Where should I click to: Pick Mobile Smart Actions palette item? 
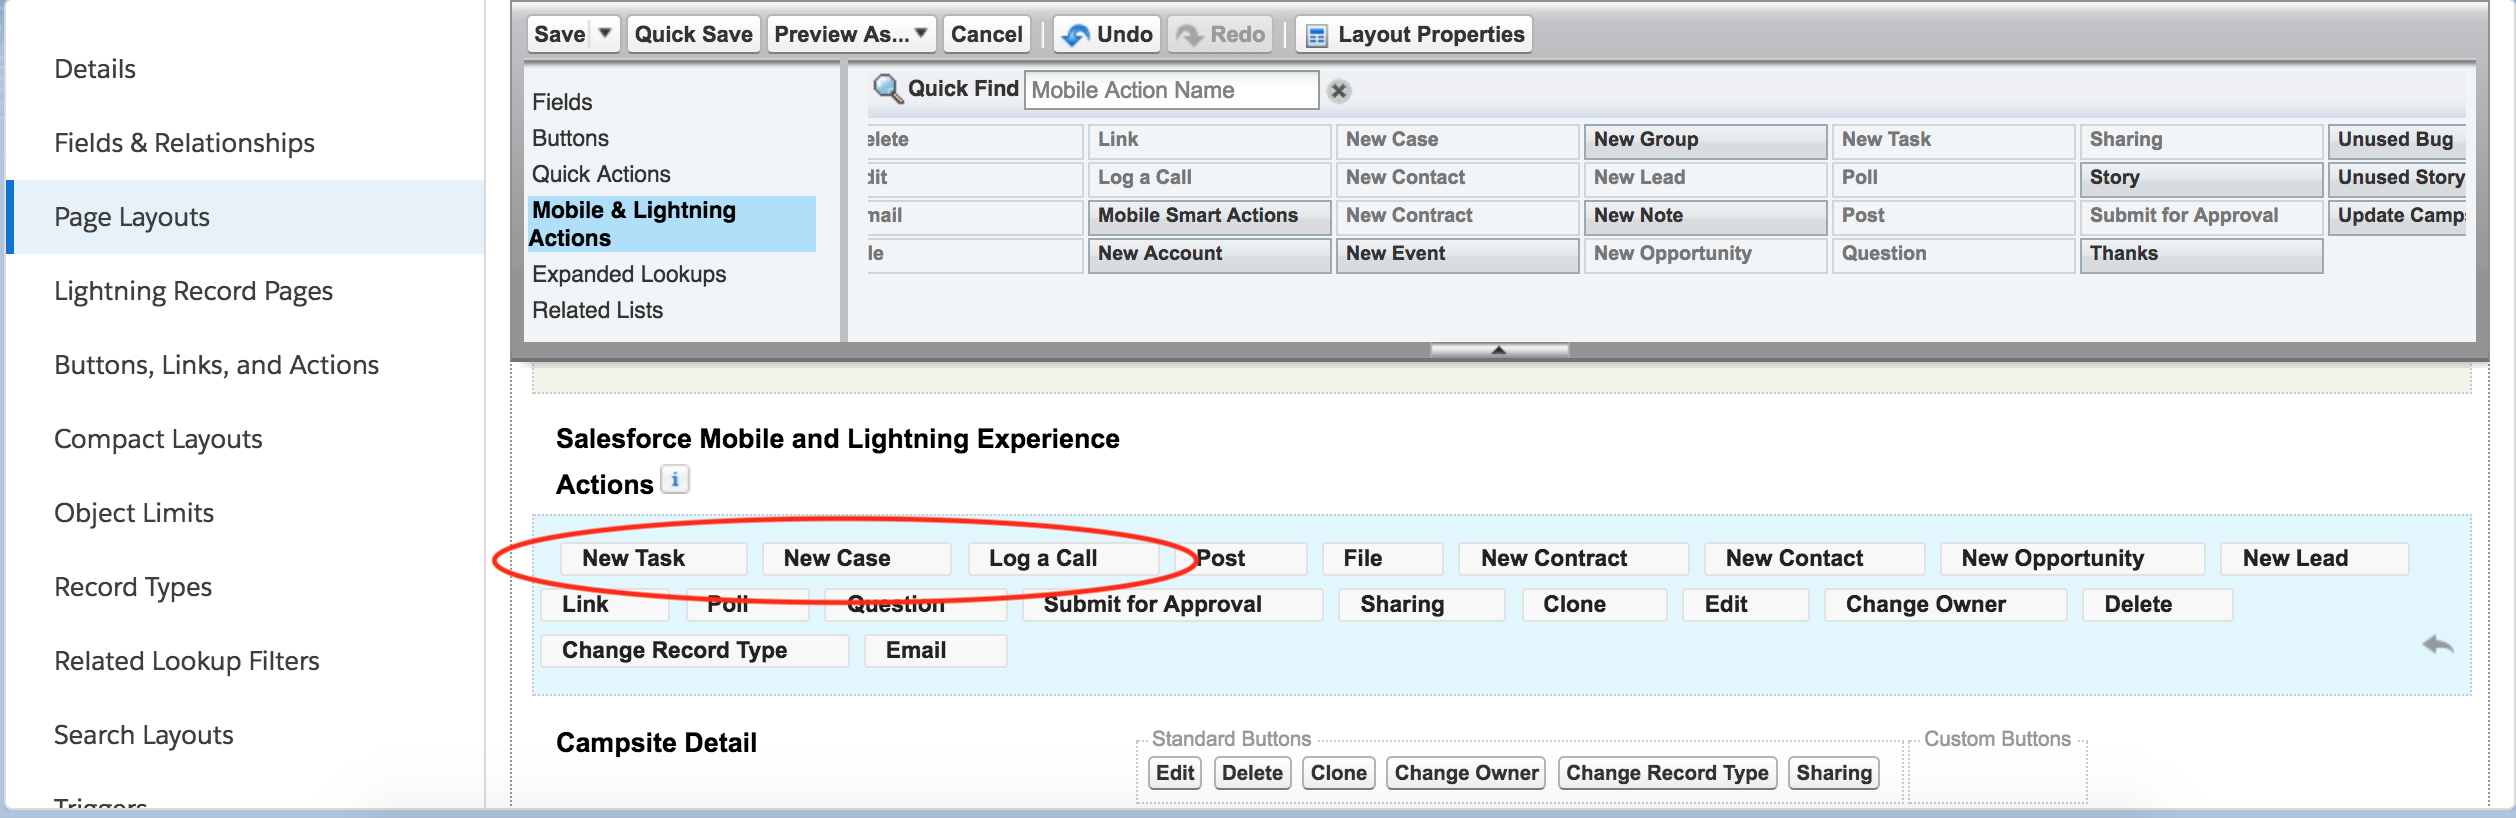pos(1209,216)
